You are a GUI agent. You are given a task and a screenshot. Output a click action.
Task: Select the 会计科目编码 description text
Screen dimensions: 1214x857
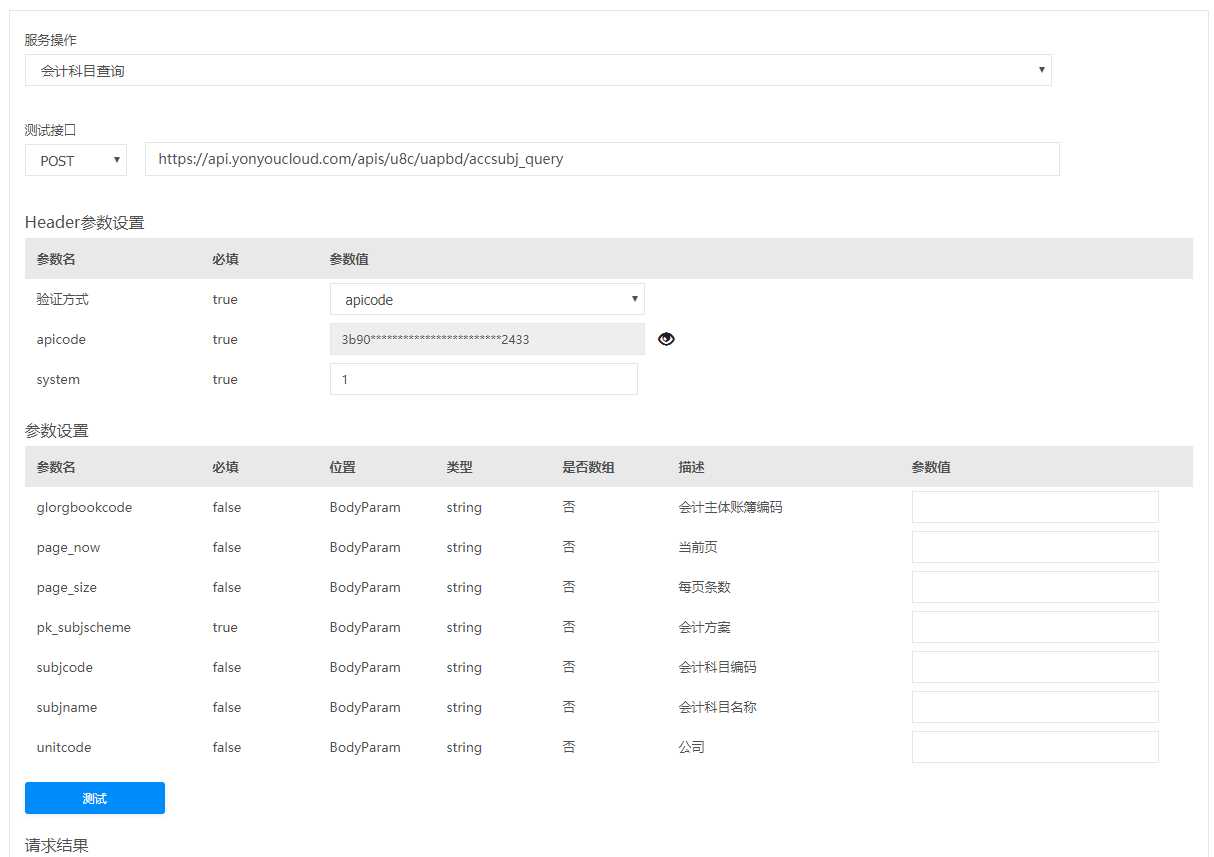pyautogui.click(x=717, y=667)
